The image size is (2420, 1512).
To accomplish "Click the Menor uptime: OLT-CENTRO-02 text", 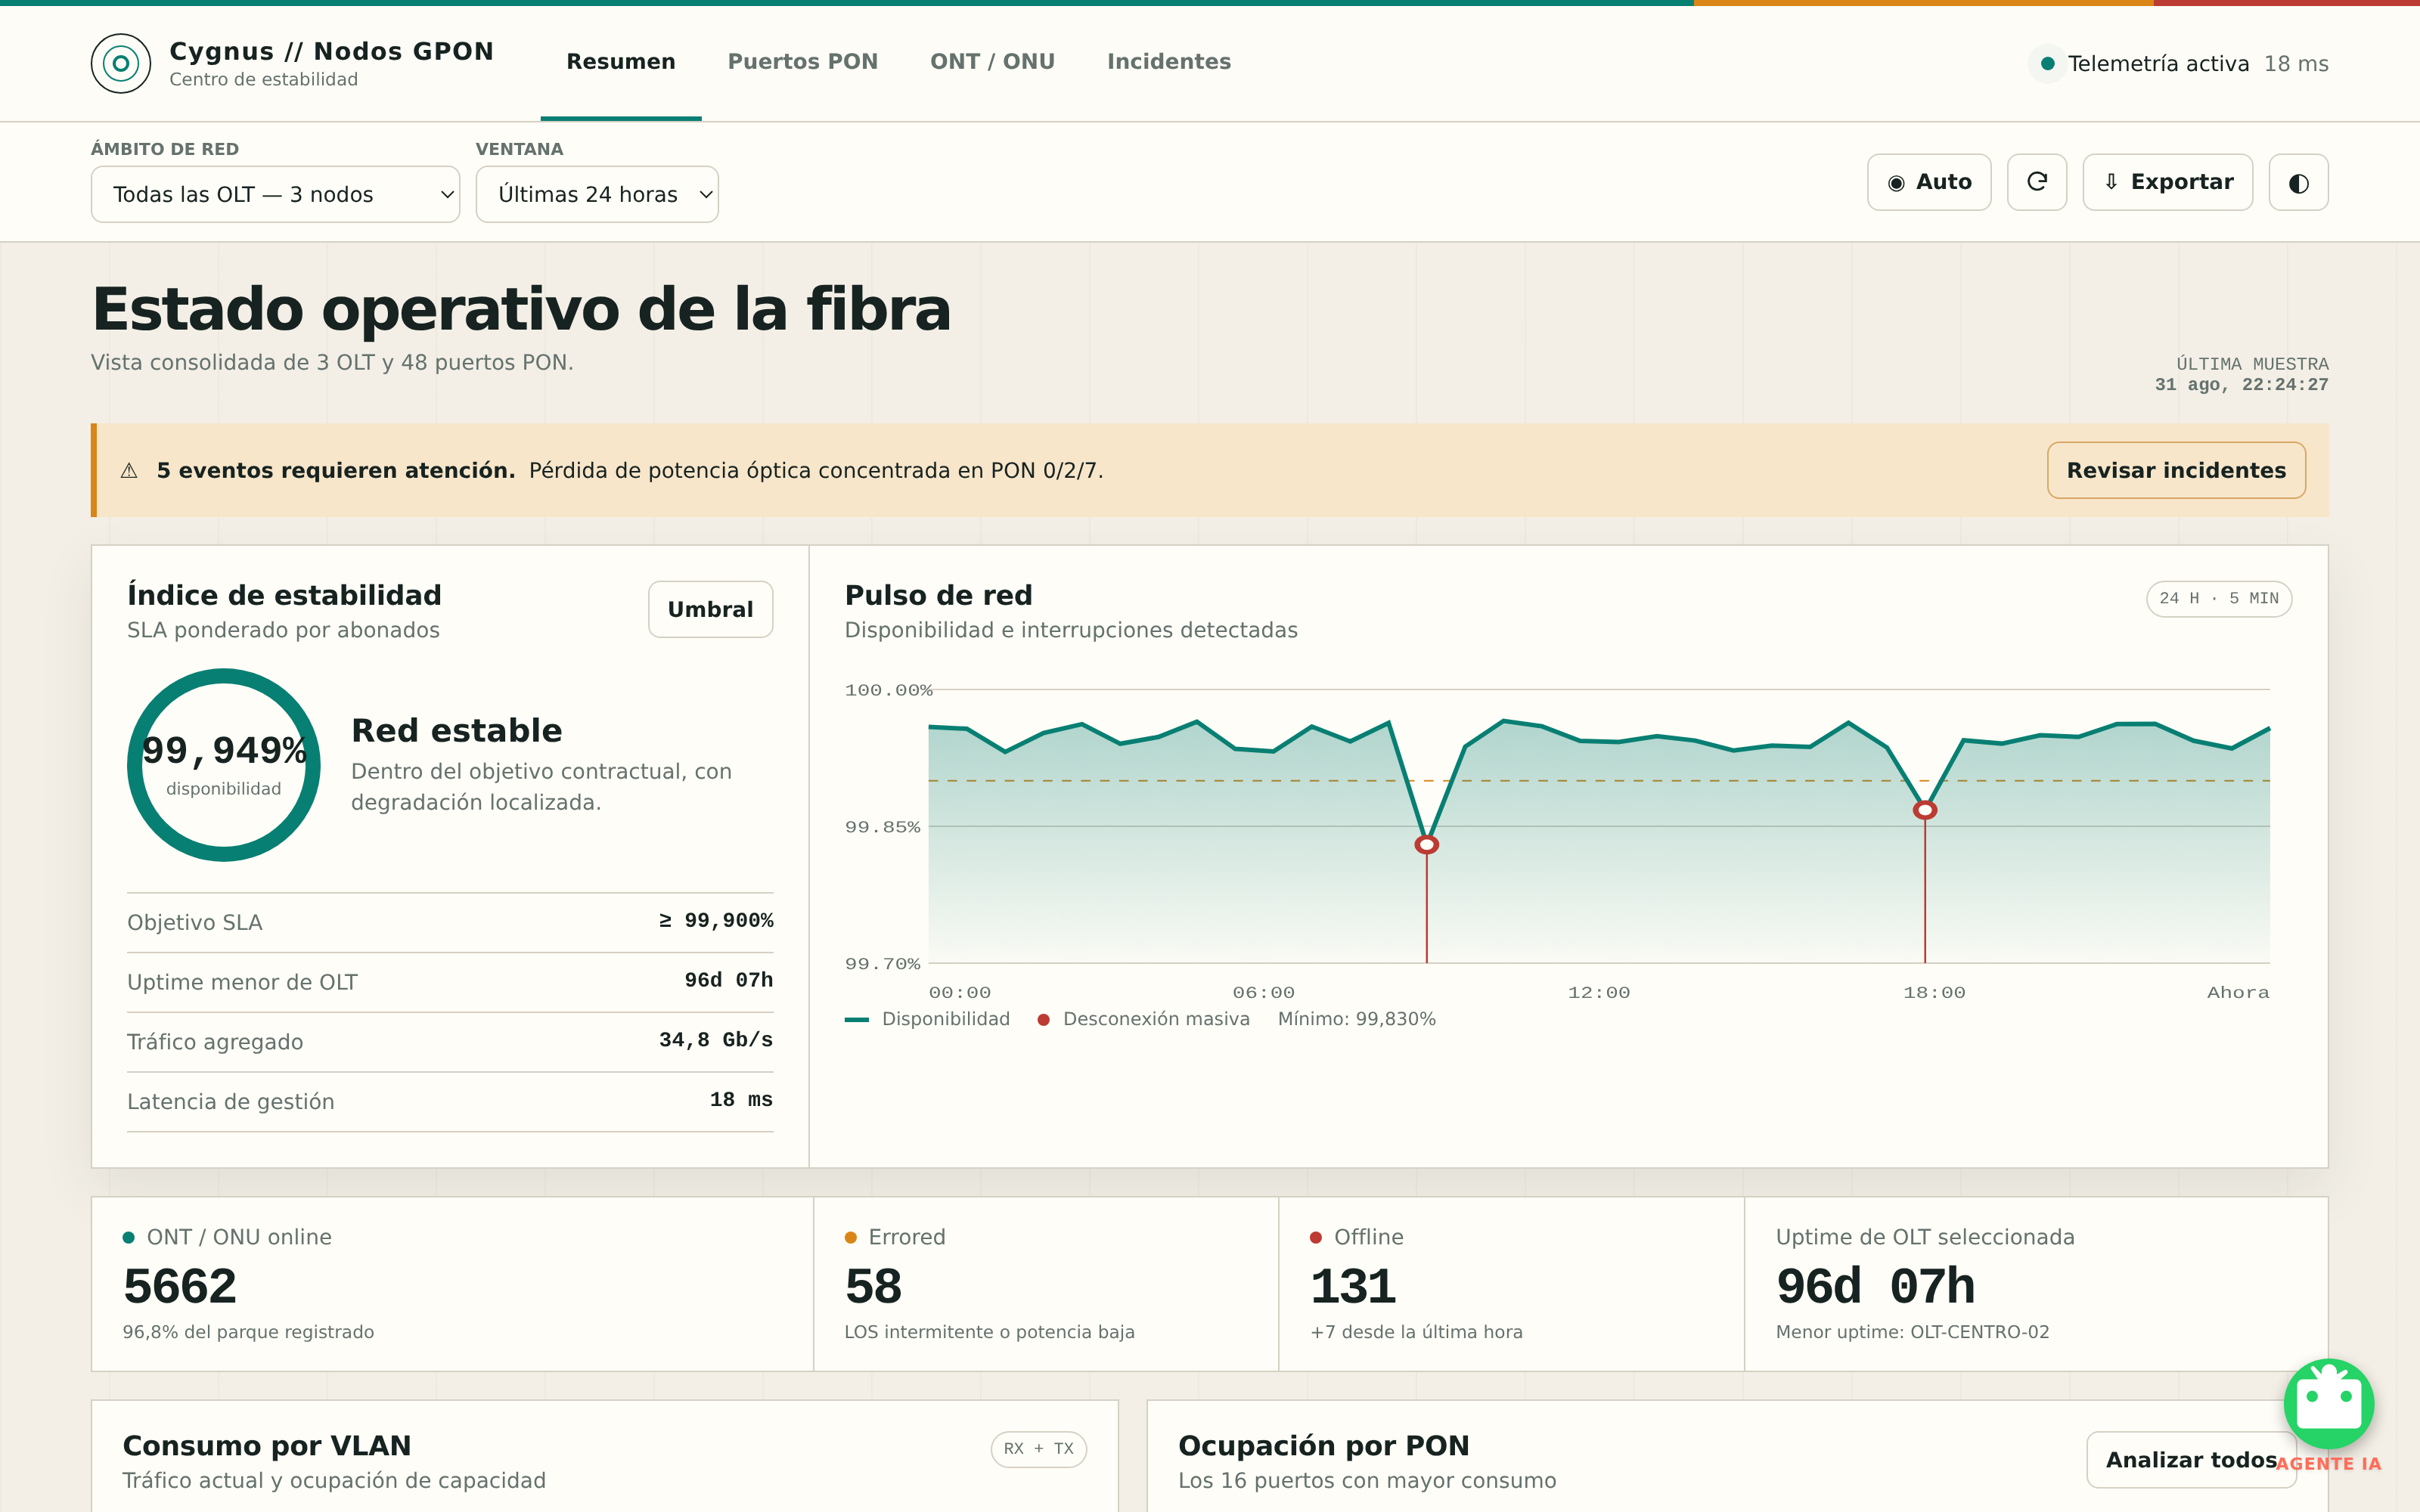I will [x=1912, y=1332].
